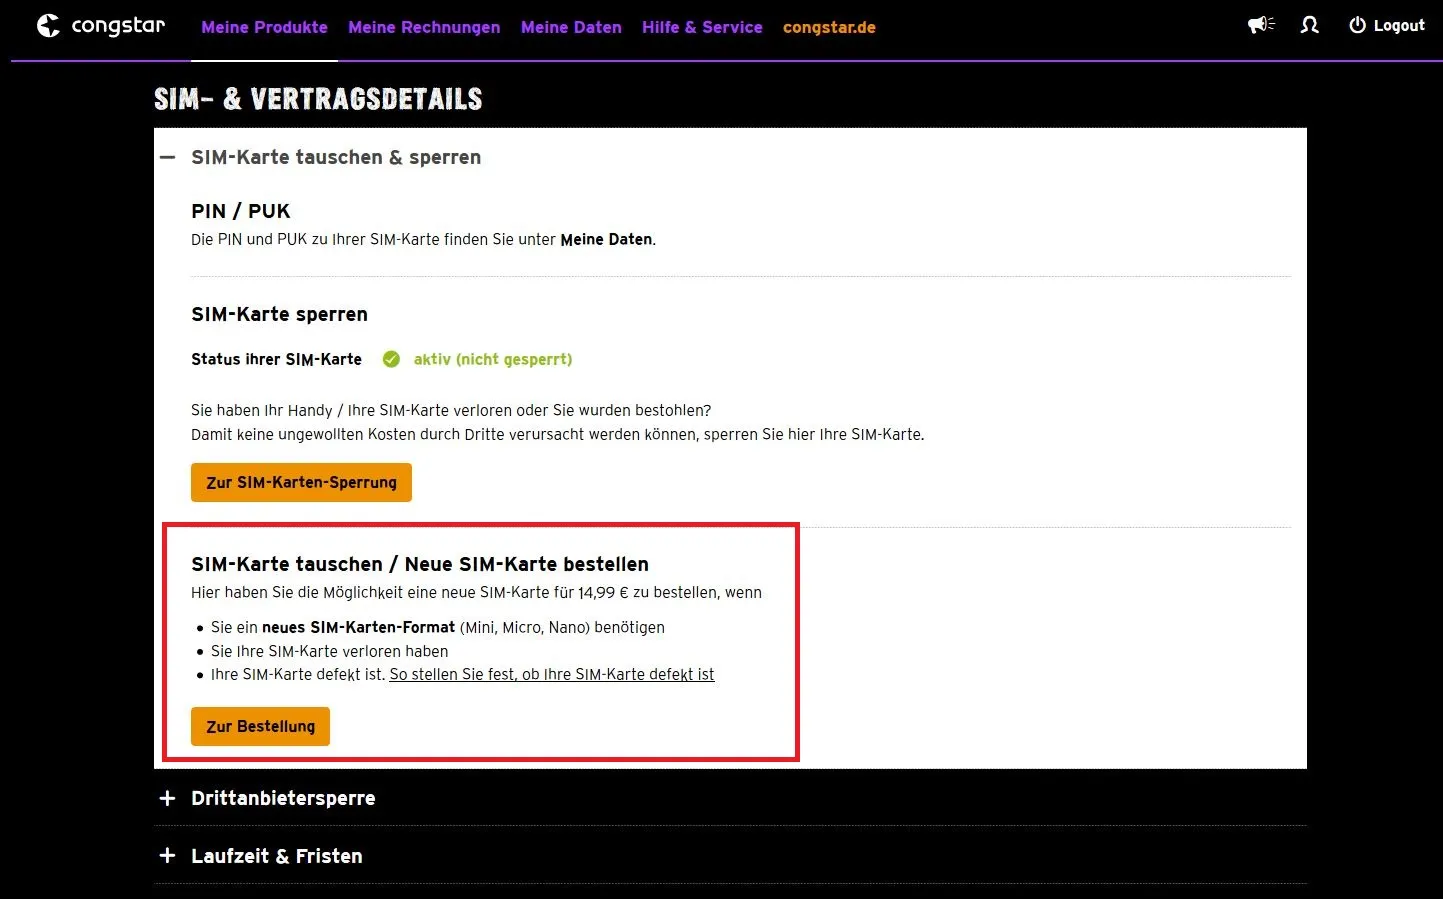This screenshot has width=1443, height=899.
Task: Click 'aktiv (nicht gesperrt)' status text
Action: [493, 359]
